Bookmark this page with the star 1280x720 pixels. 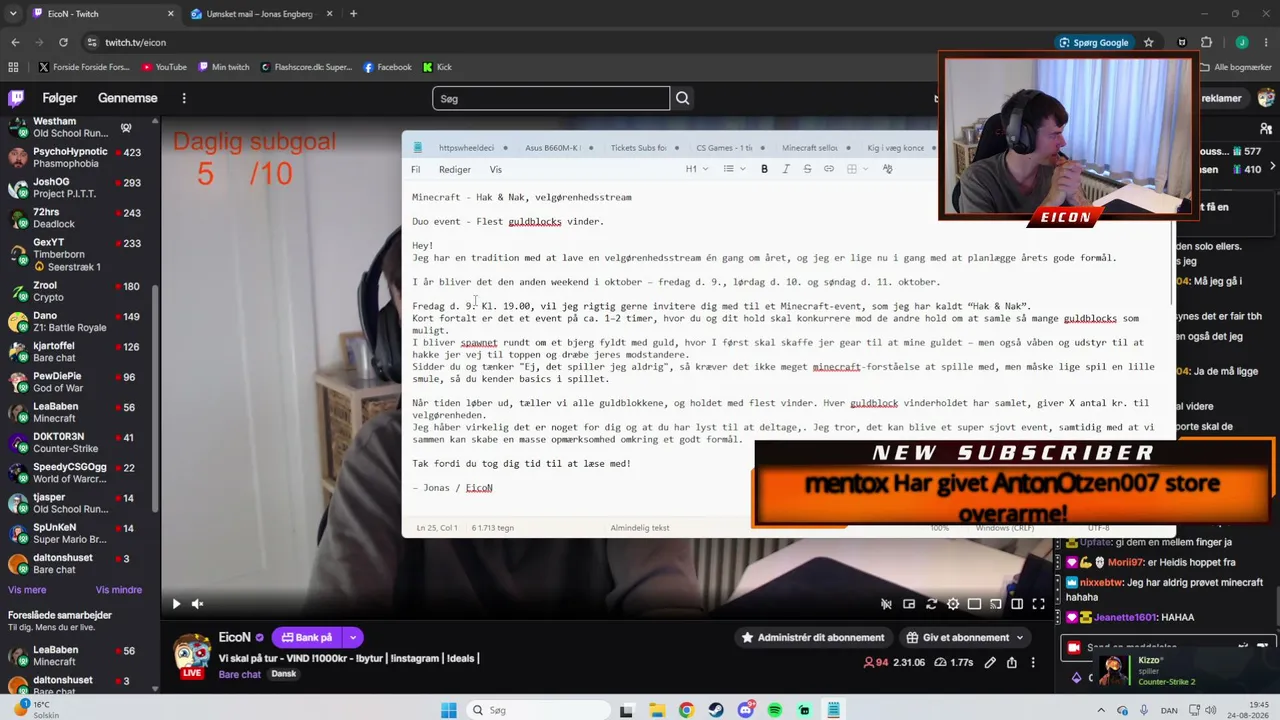pyautogui.click(x=1149, y=42)
